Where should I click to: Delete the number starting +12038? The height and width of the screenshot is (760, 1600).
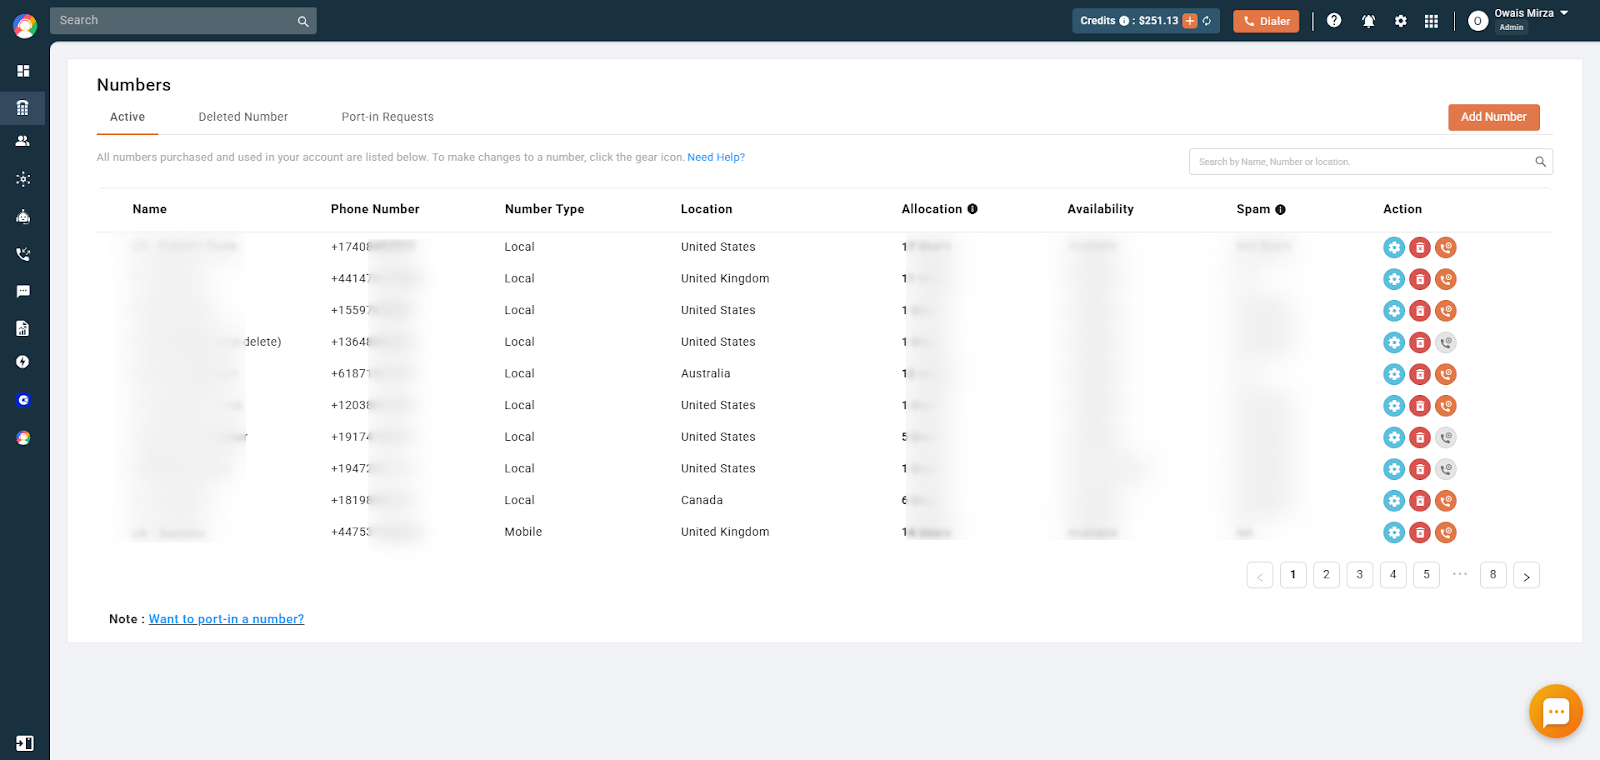pyautogui.click(x=1420, y=406)
